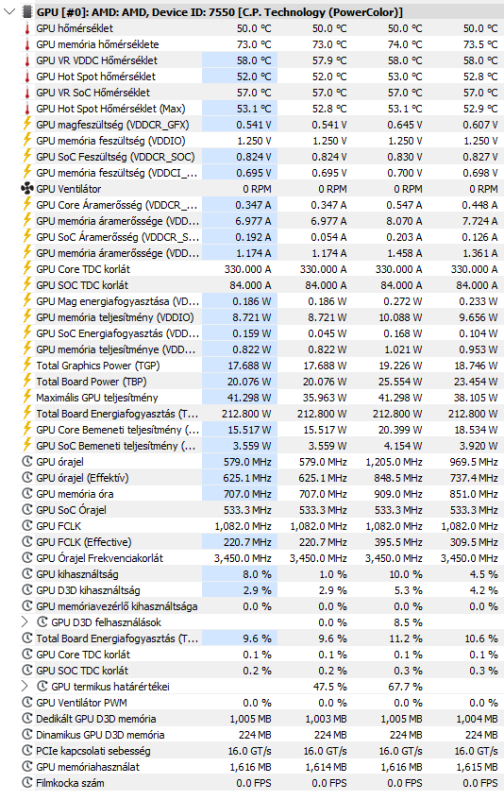Screen dimensions: 504x800
Task: Click clock icon beside GPU FCLK (Effective)
Action: tap(27, 542)
